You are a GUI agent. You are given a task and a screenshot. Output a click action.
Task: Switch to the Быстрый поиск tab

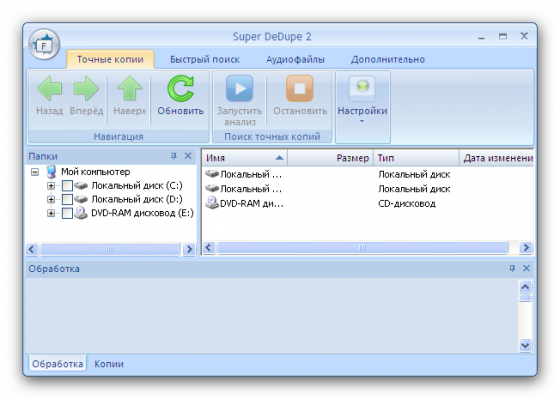205,59
